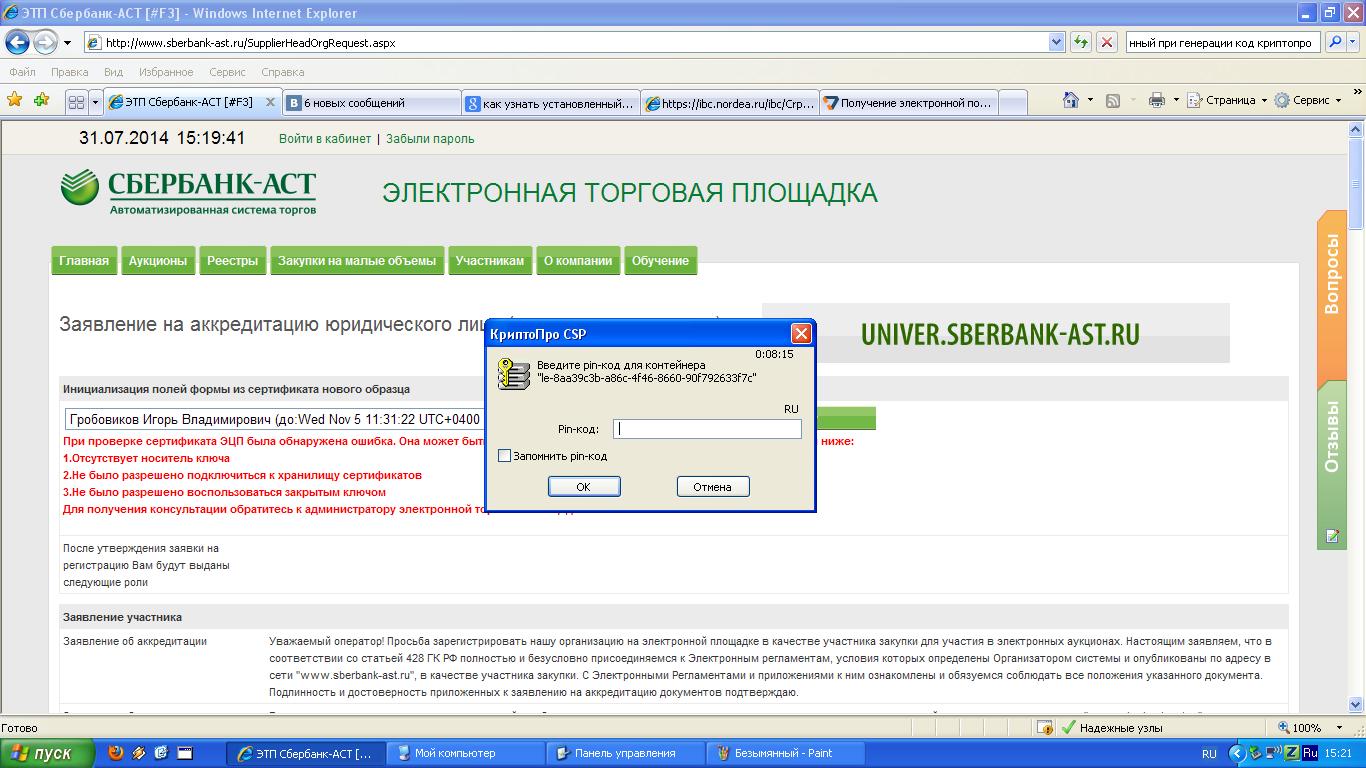
Task: Click the 'Войти в кабинет' link
Action: (x=325, y=139)
